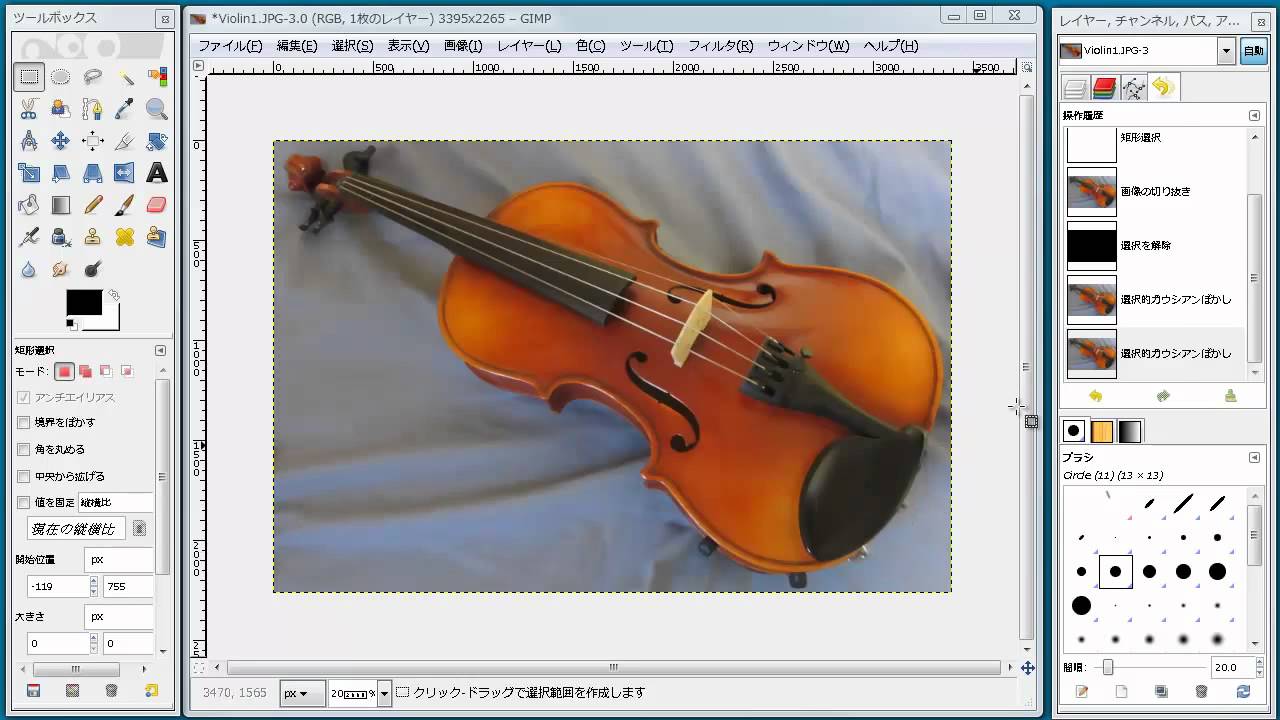Open the 編集(E) menu
Screen dimensions: 1280x720
[297, 46]
